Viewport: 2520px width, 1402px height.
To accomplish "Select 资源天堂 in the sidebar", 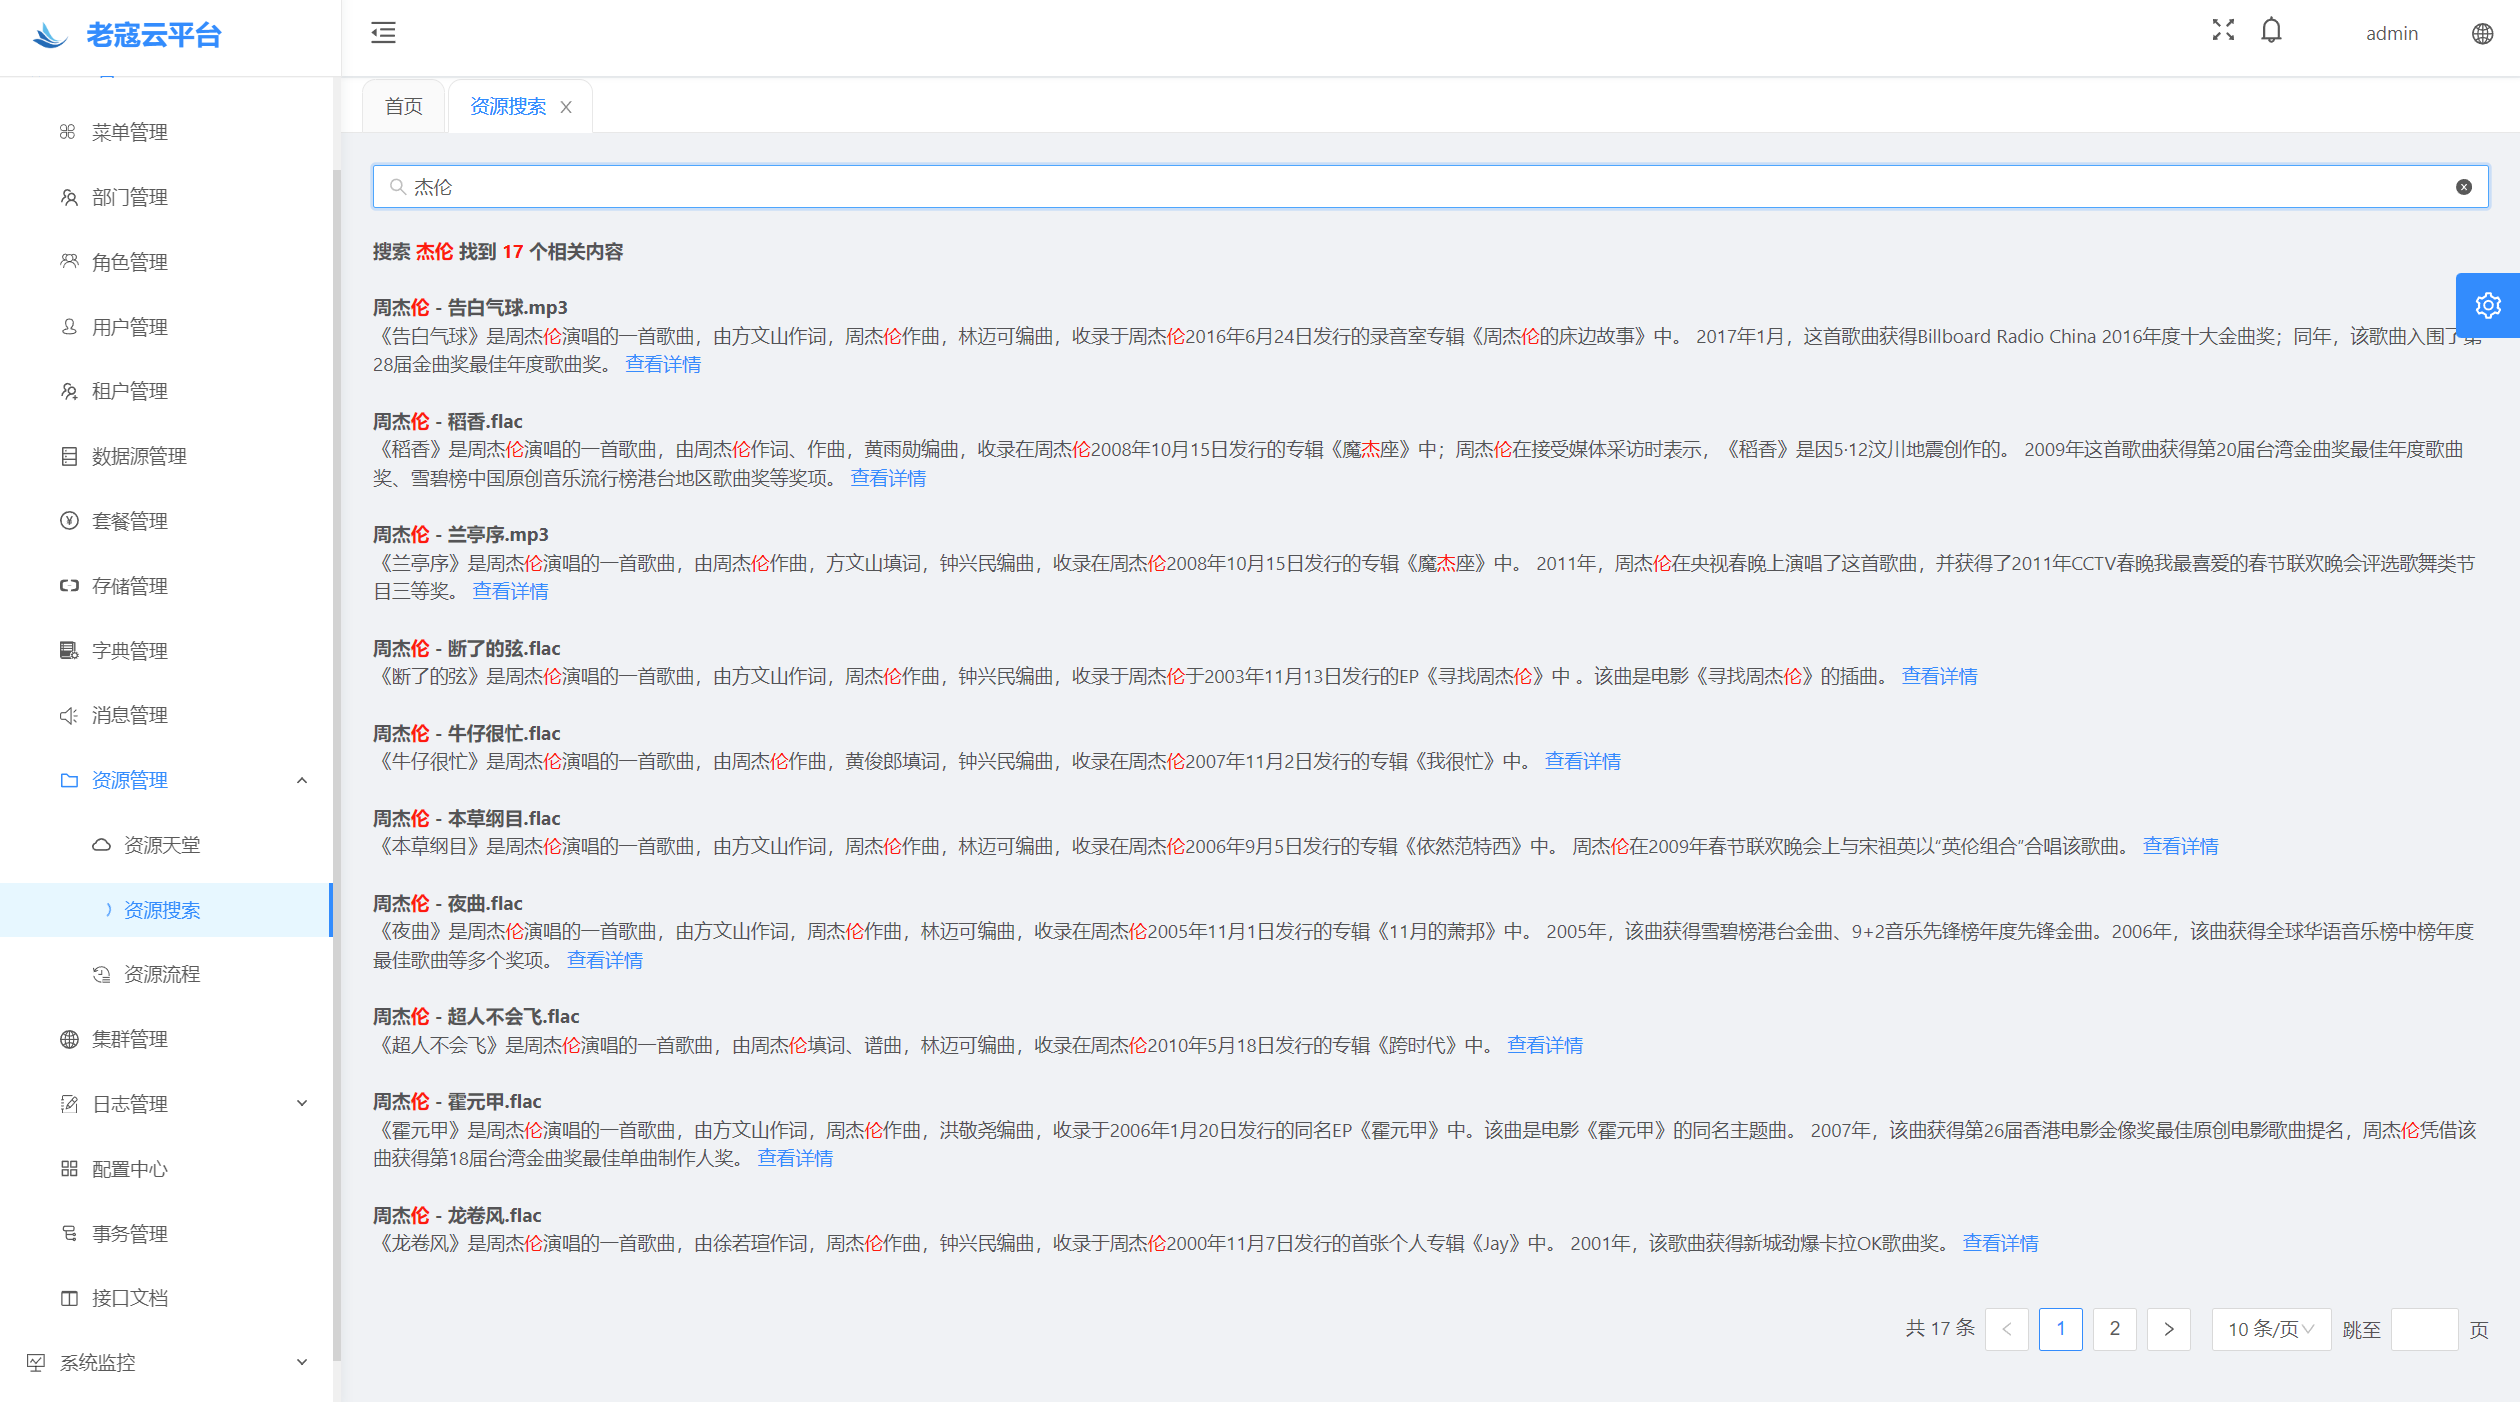I will pos(161,845).
